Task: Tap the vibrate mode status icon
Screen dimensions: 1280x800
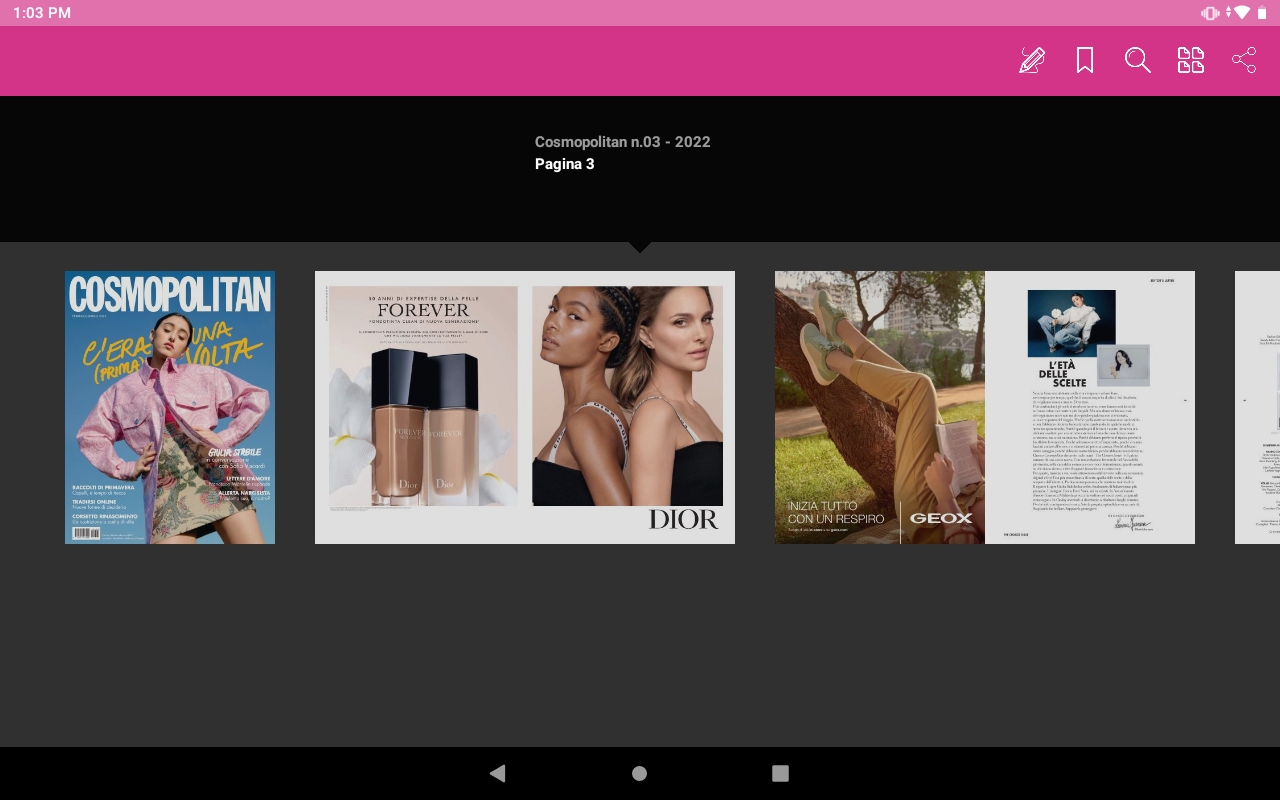Action: coord(1210,13)
